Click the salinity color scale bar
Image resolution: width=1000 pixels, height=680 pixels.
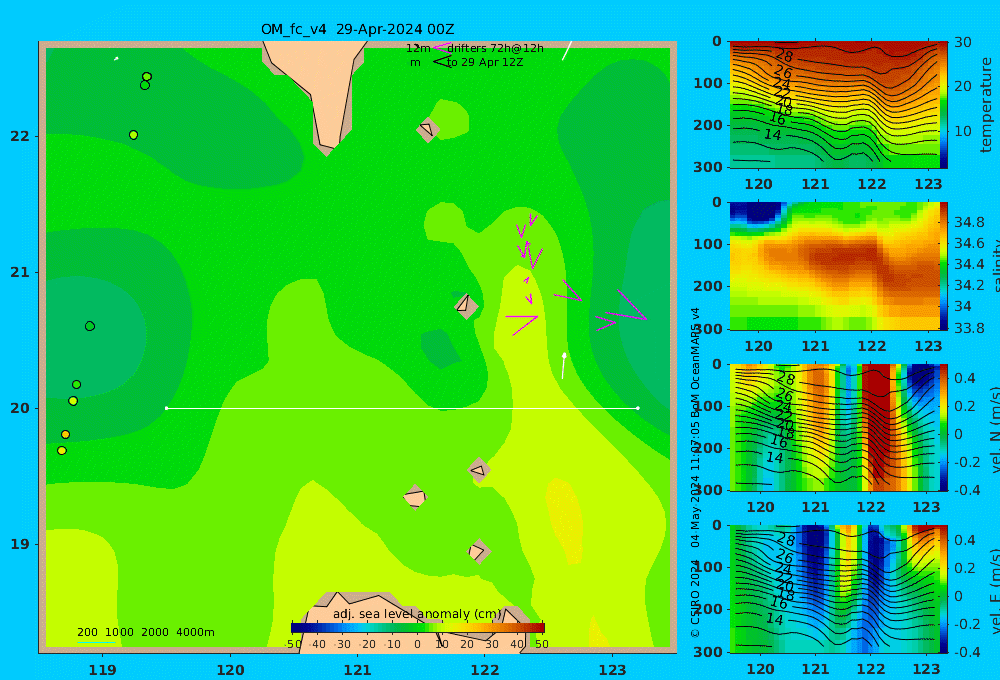[944, 266]
